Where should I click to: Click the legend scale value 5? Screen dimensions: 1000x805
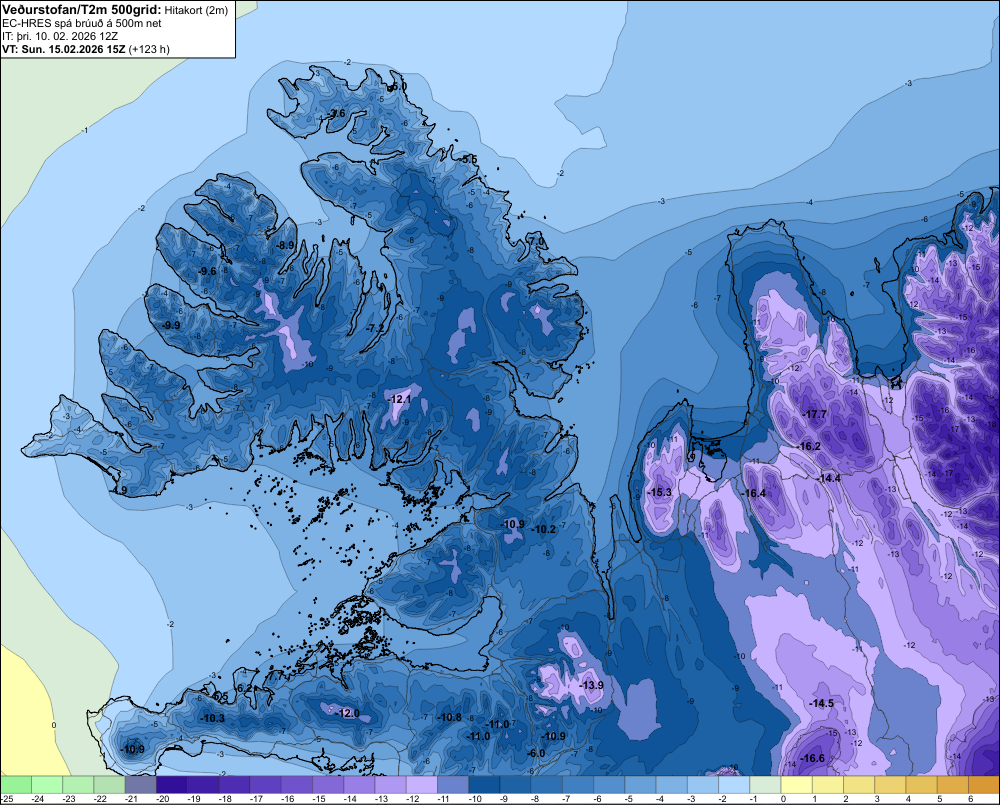(940, 799)
